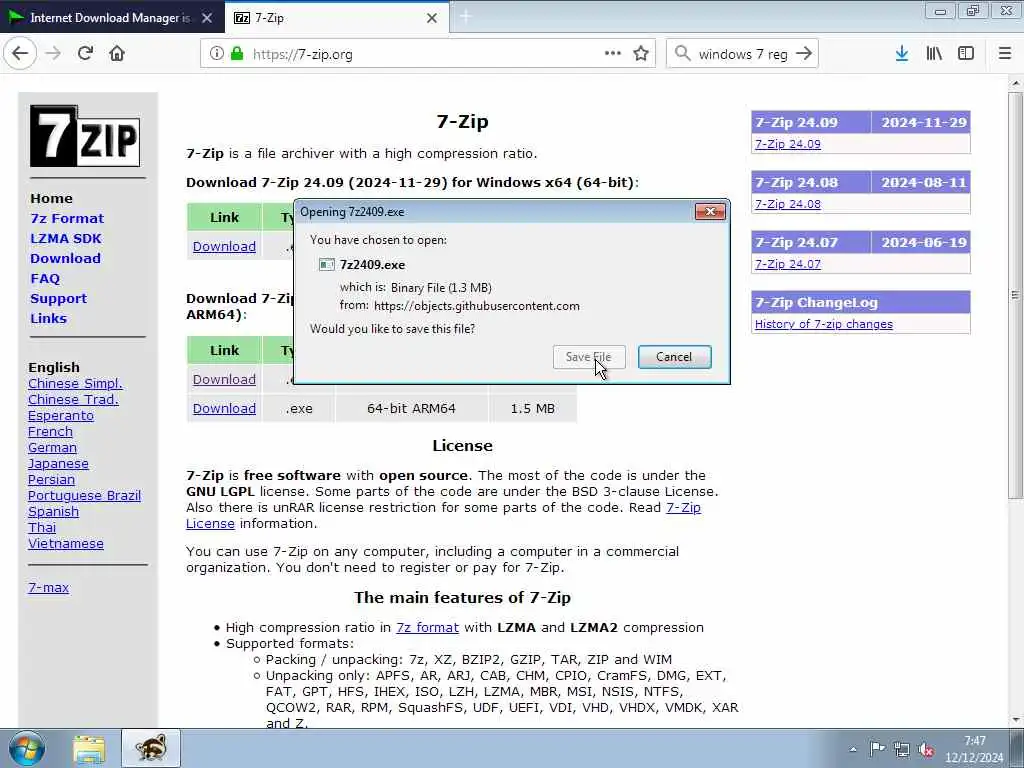1024x768 pixels.
Task: Switch language to Esperanto
Action: click(61, 415)
